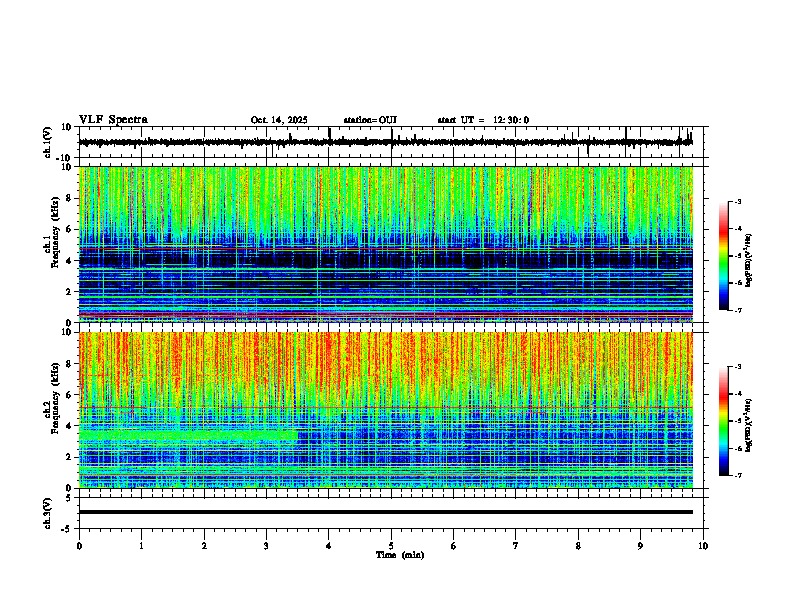Click time-axis tick label "9"
Image resolution: width=792 pixels, height=612 pixels.
point(640,546)
